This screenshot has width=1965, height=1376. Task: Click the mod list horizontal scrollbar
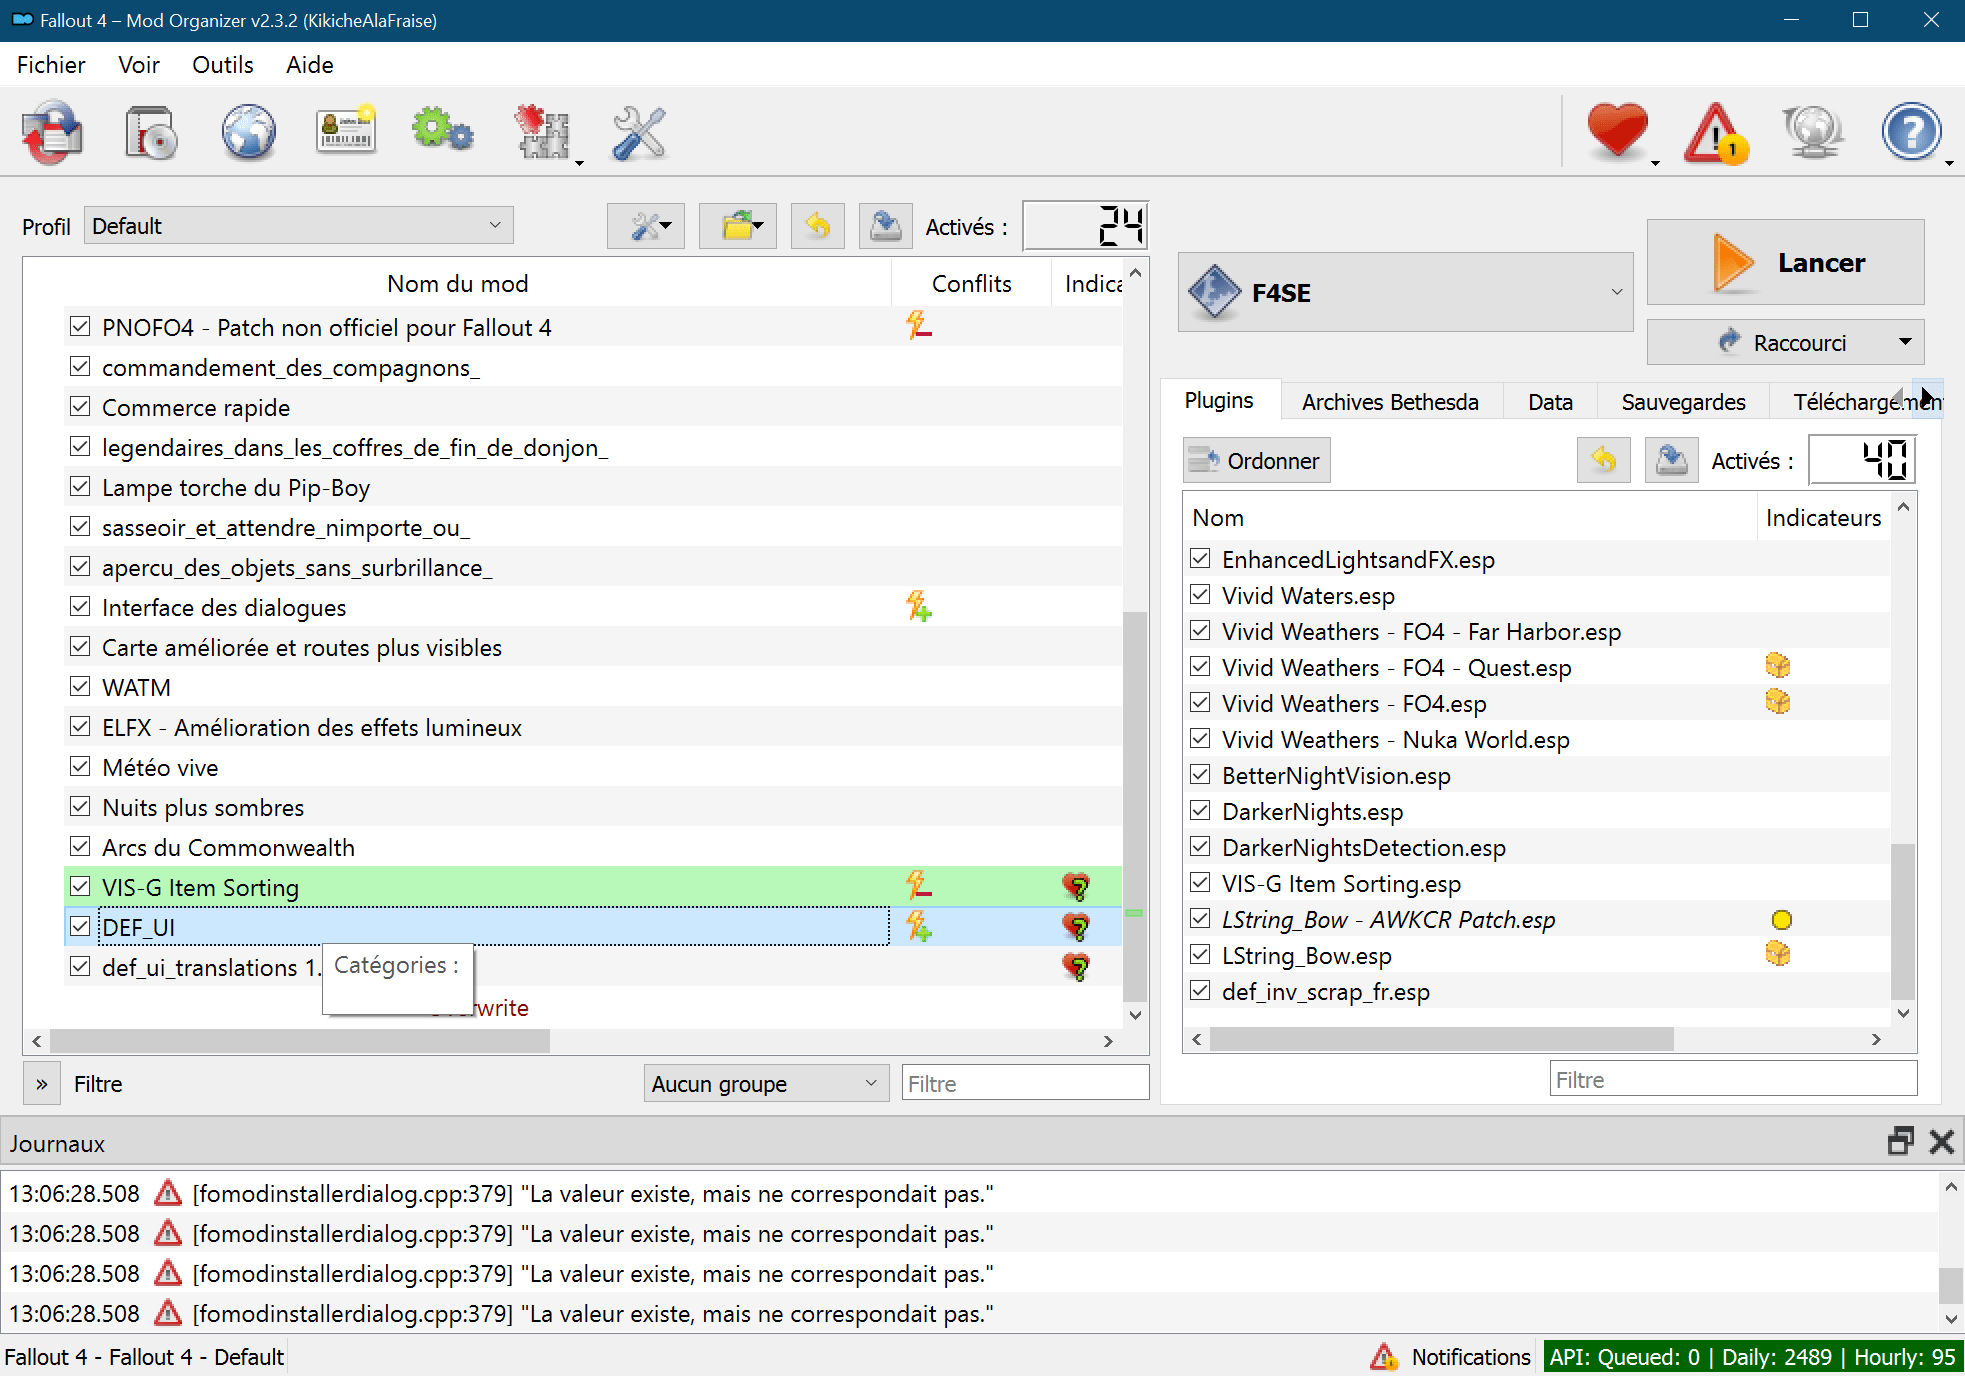(298, 1041)
